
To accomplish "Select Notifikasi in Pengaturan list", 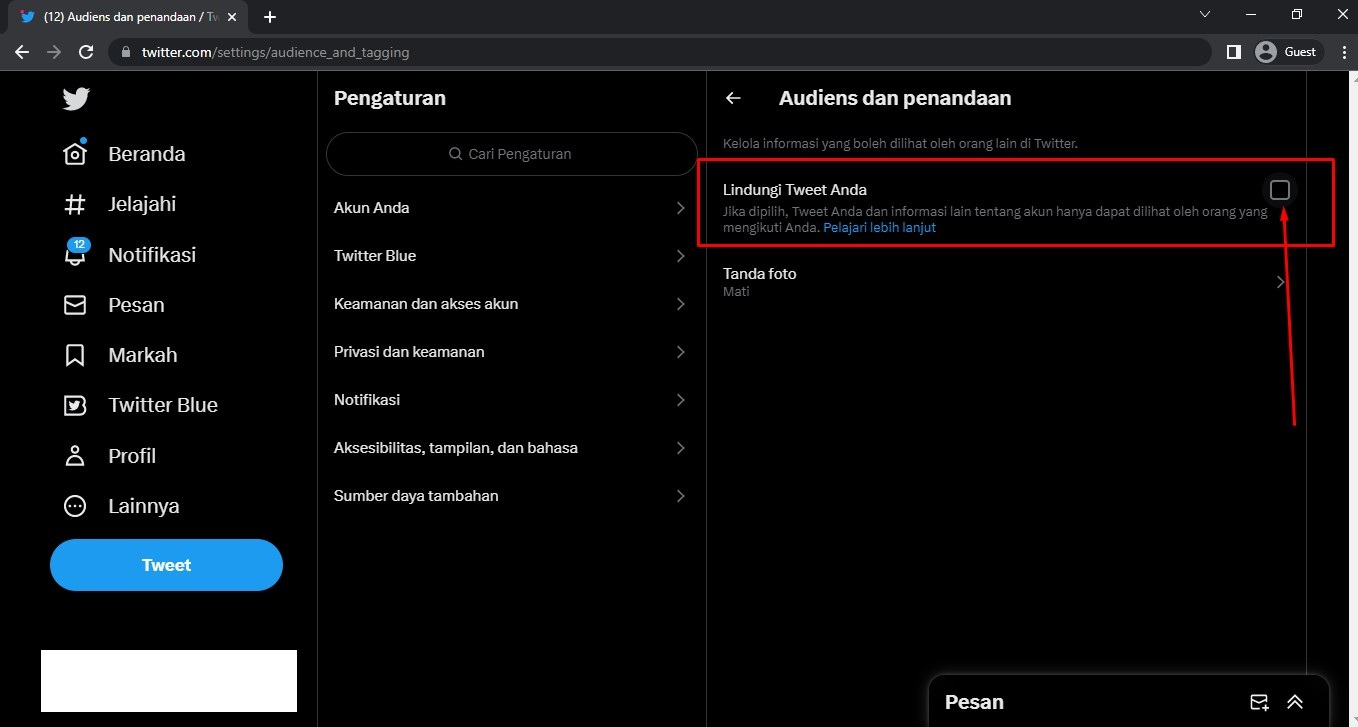I will [x=512, y=400].
